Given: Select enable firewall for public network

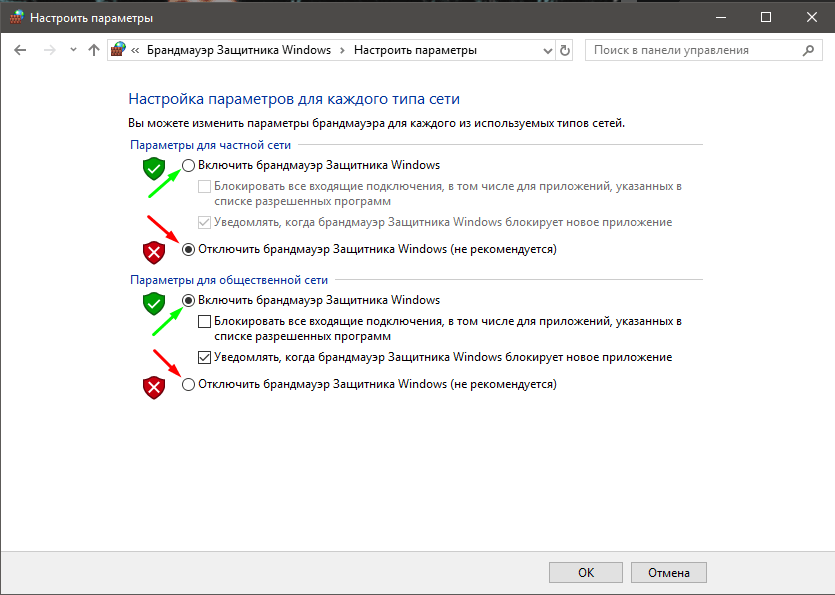Looking at the screenshot, I should pyautogui.click(x=189, y=300).
